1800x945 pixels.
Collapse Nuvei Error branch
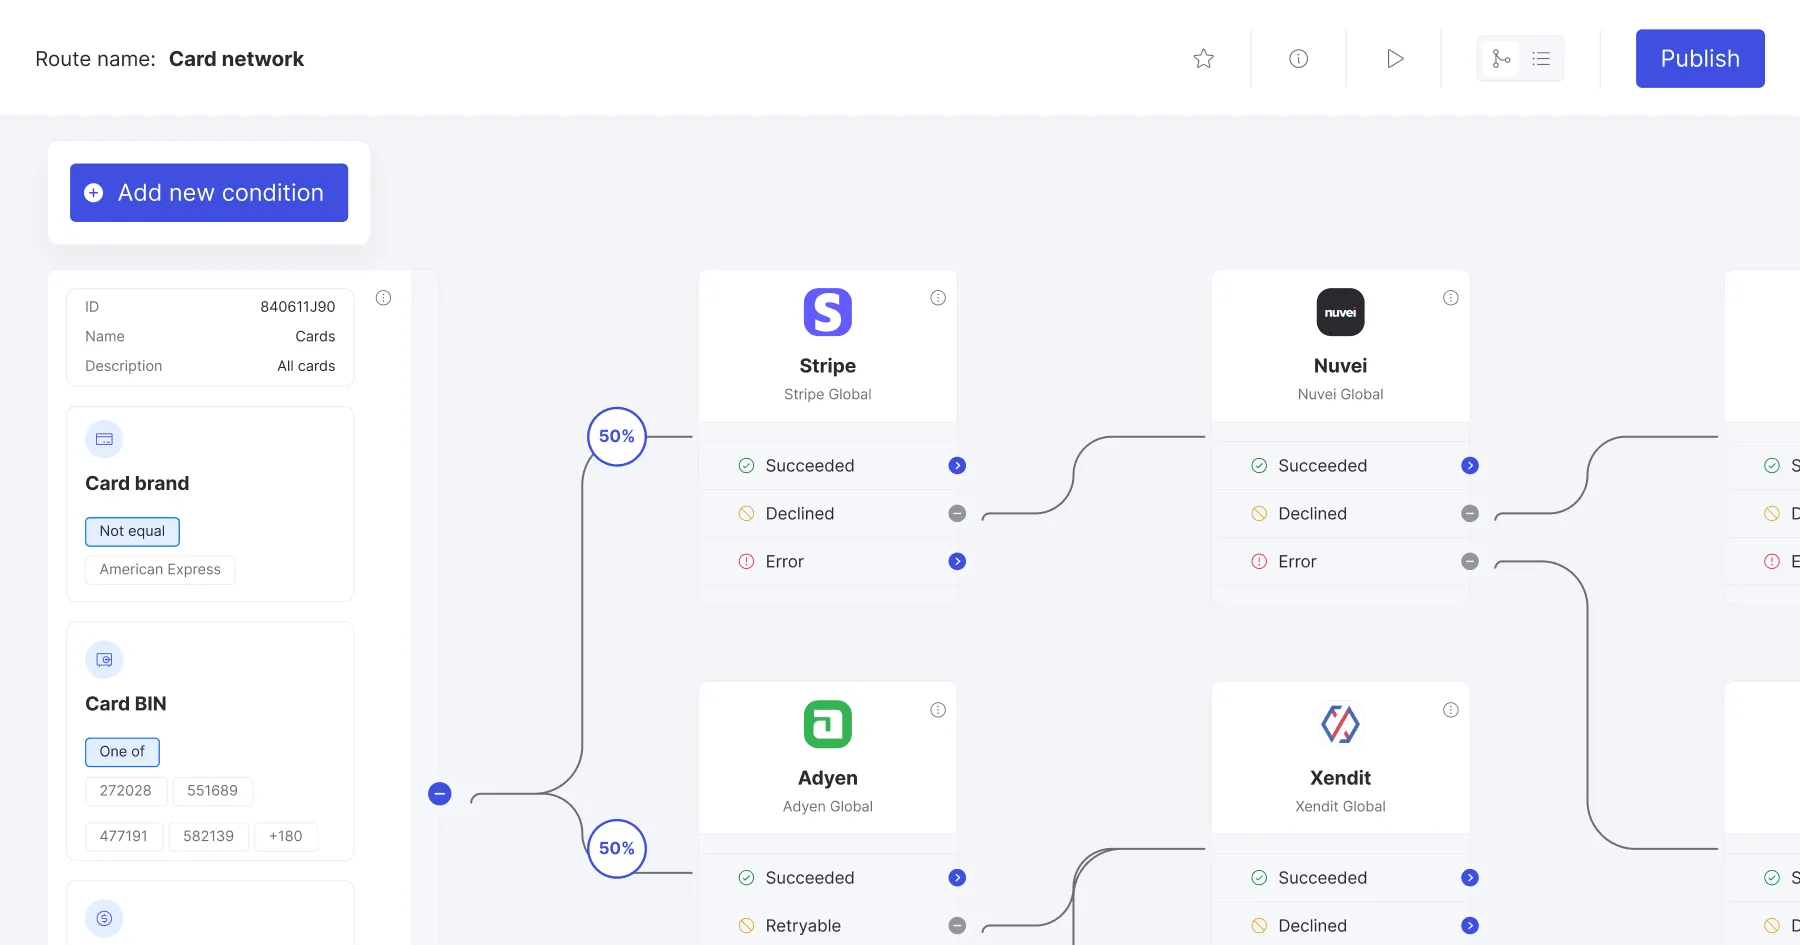pos(1470,562)
